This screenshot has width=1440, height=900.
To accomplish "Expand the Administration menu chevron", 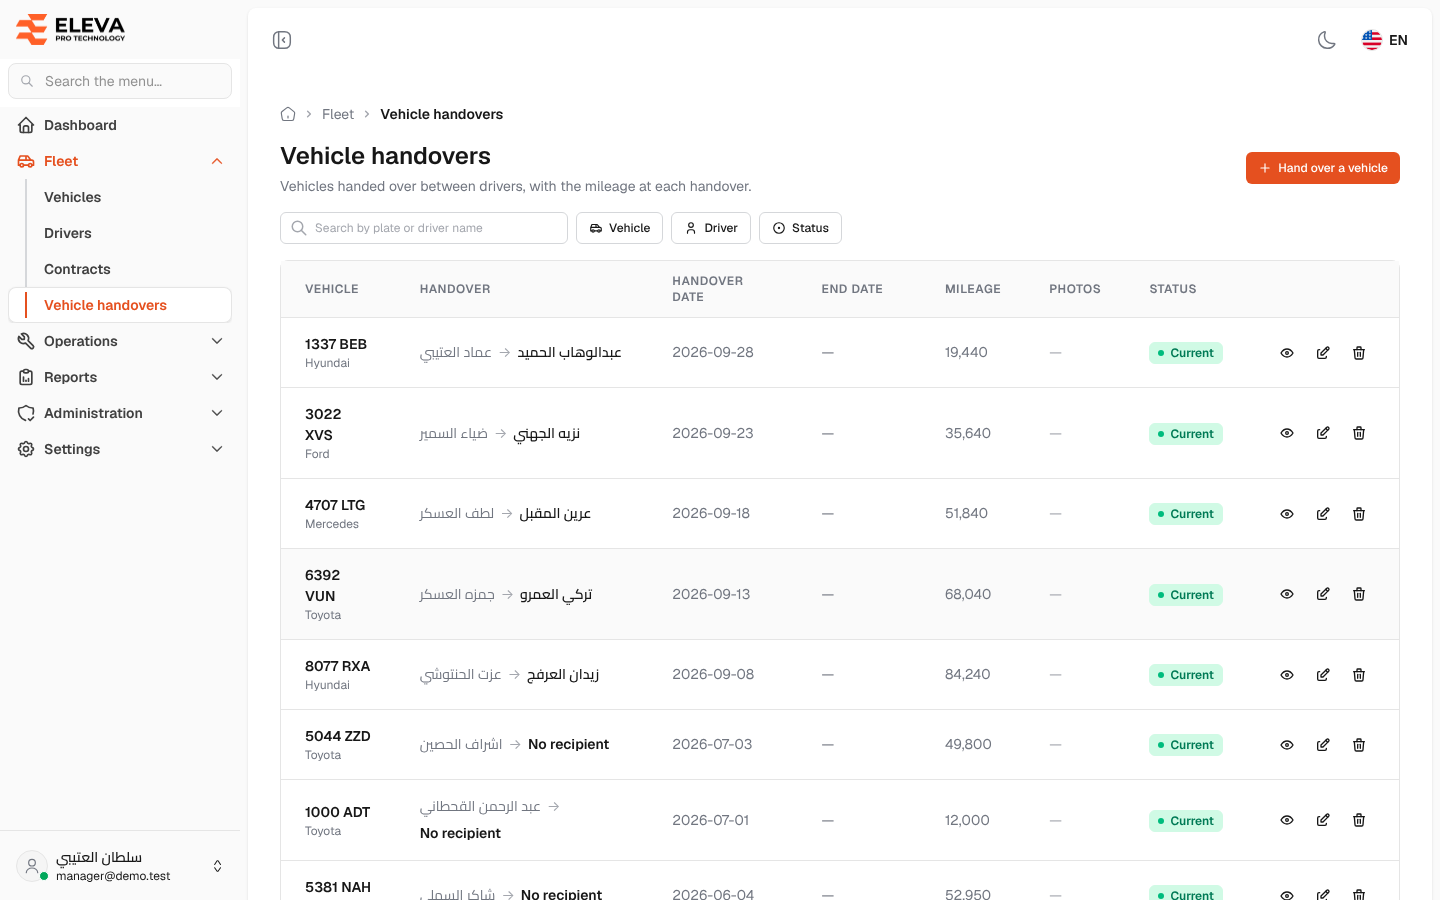I will pyautogui.click(x=217, y=413).
